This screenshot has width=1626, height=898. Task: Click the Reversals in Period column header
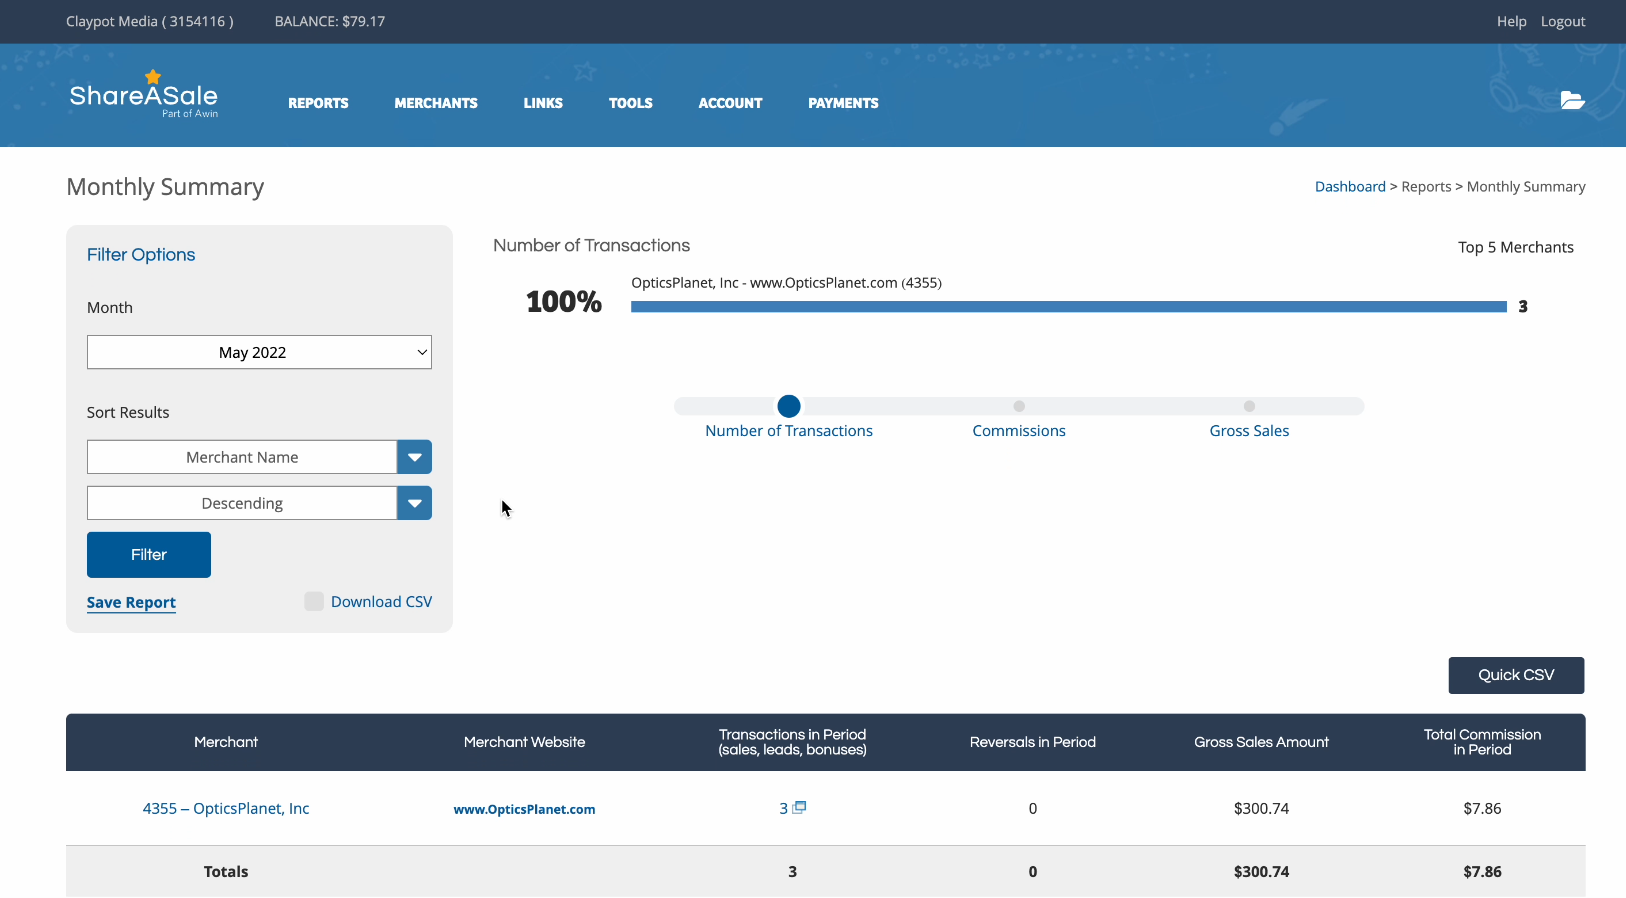[x=1033, y=742]
